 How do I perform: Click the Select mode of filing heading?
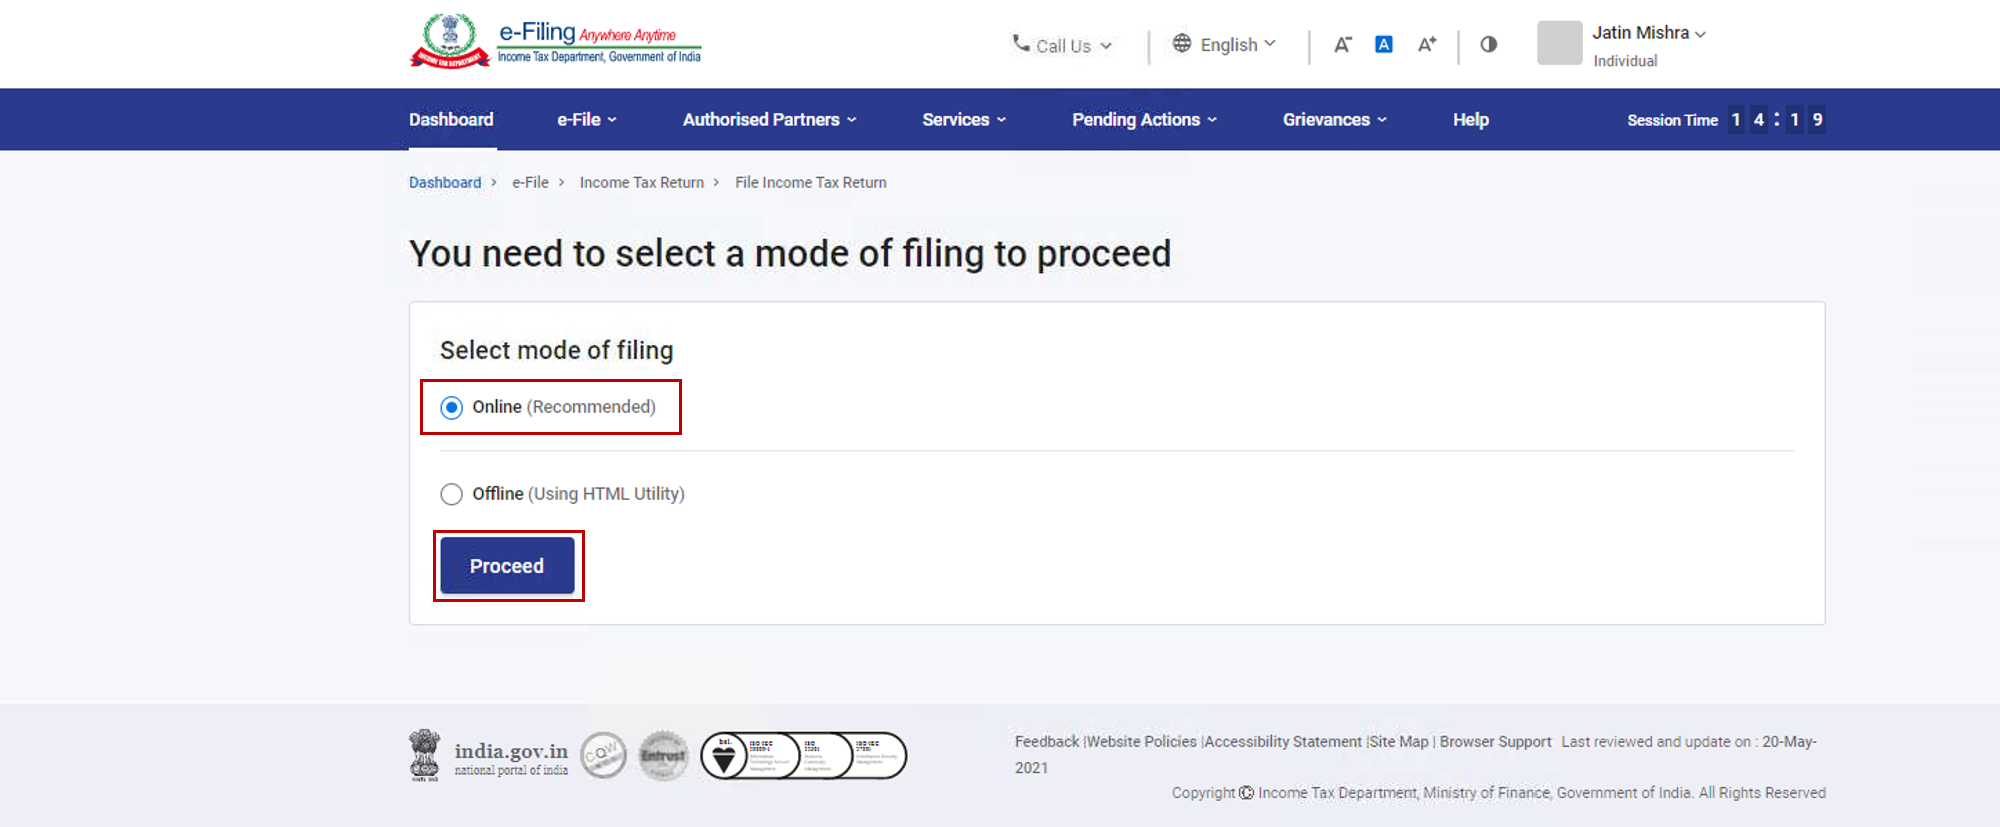point(557,350)
